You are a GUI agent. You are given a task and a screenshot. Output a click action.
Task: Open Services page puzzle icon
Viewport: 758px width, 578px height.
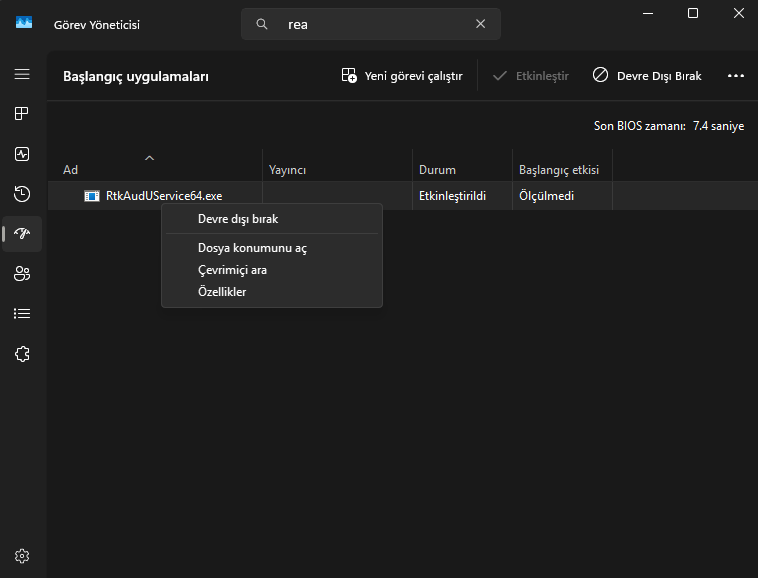coord(22,354)
